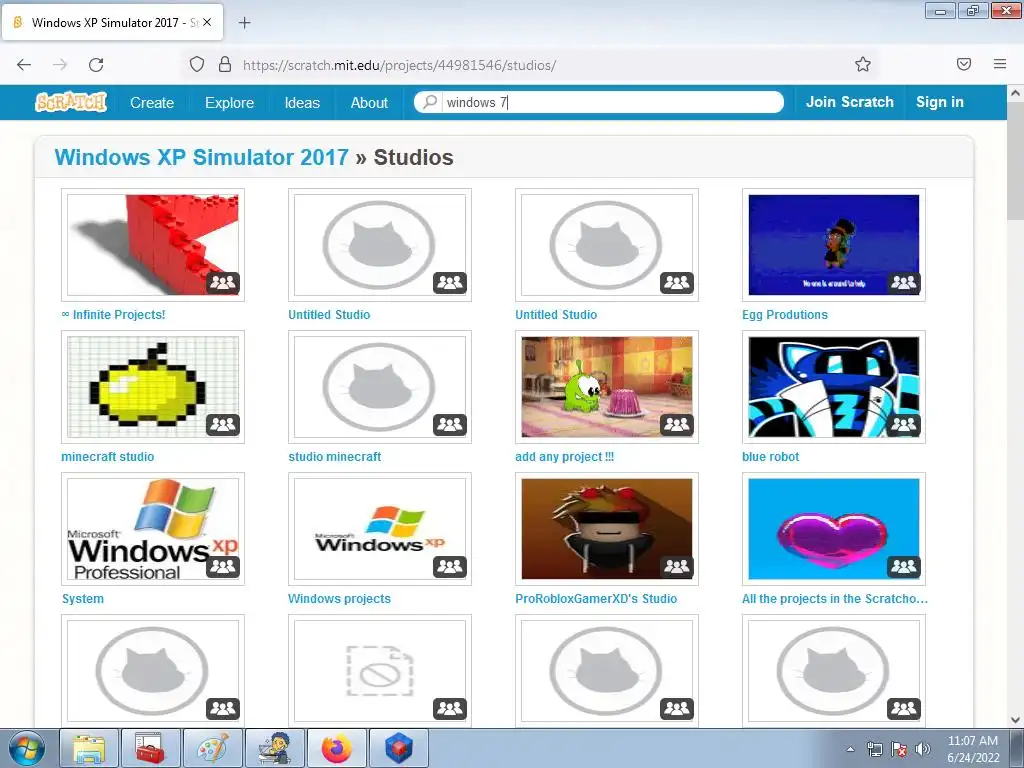The image size is (1024, 768).
Task: Open the About menu item
Action: coord(369,103)
